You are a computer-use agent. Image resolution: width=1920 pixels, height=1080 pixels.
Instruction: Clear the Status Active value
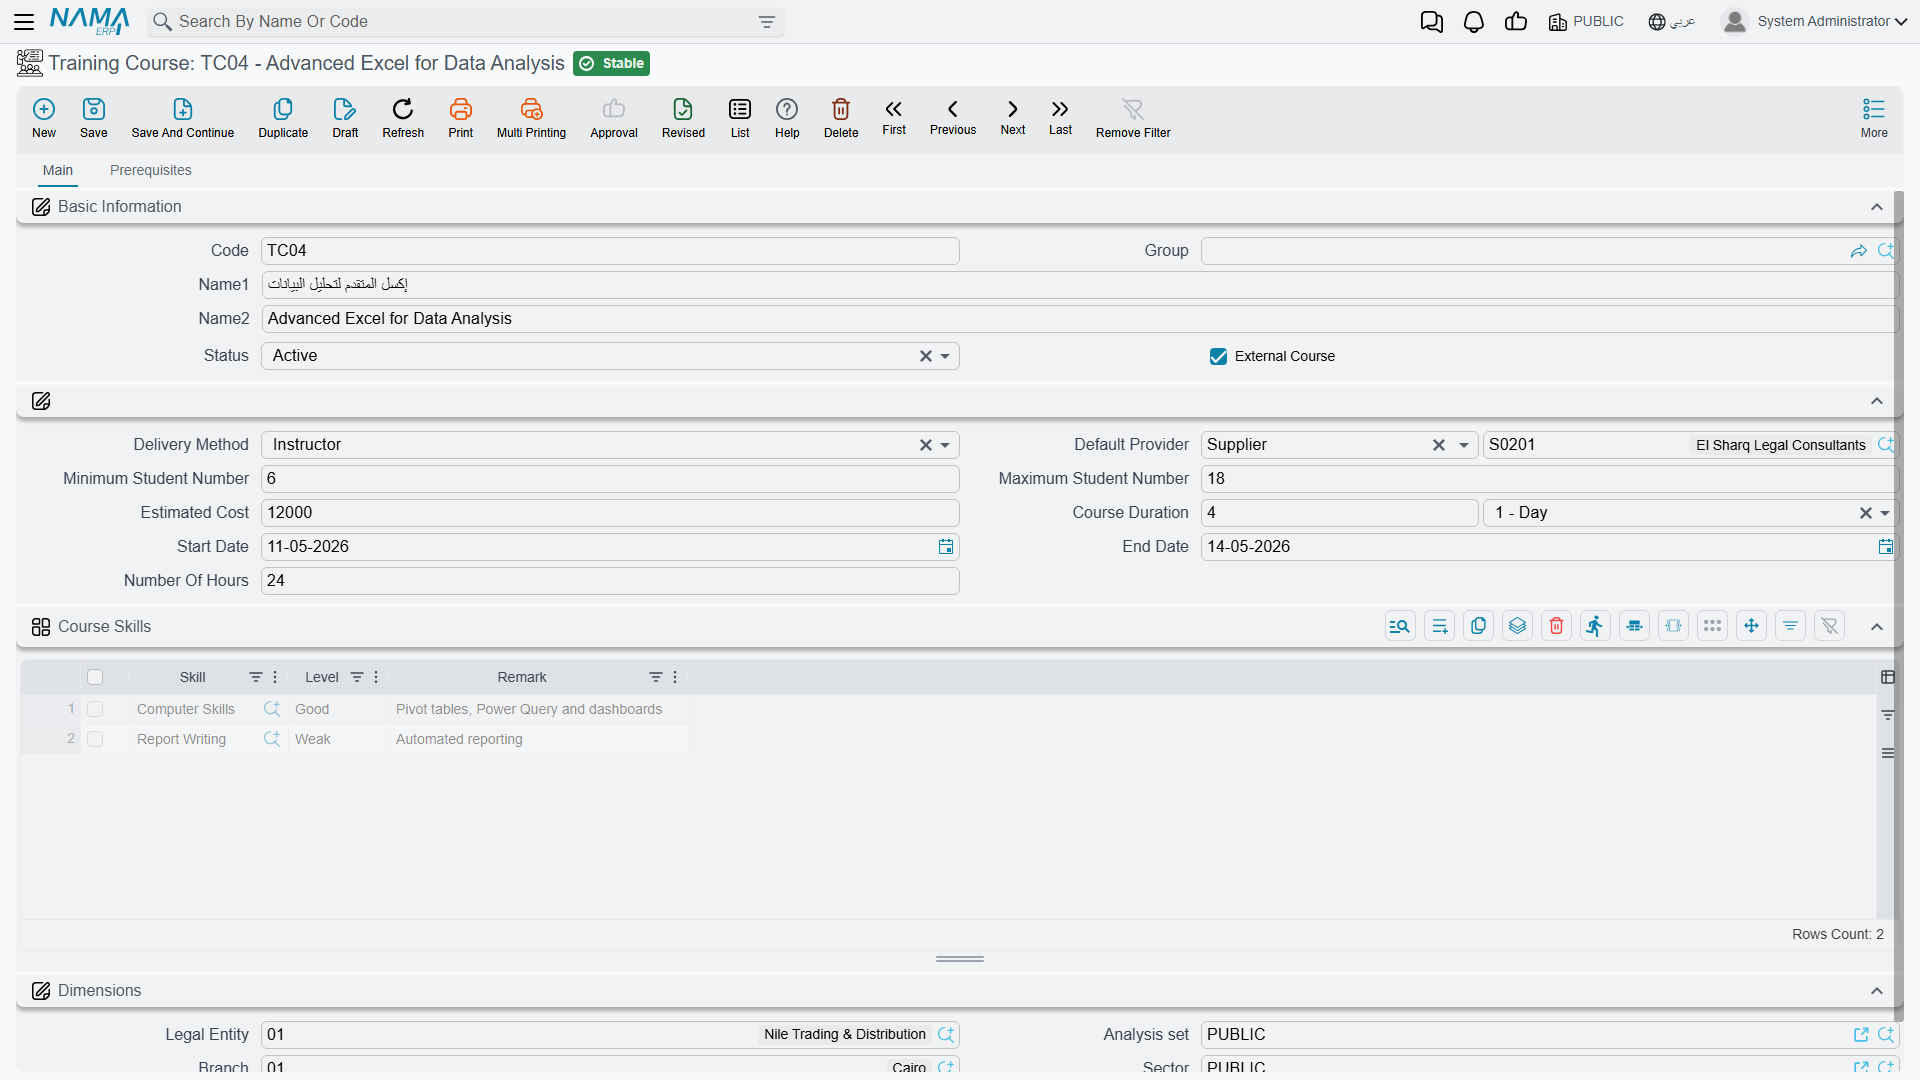pos(926,356)
